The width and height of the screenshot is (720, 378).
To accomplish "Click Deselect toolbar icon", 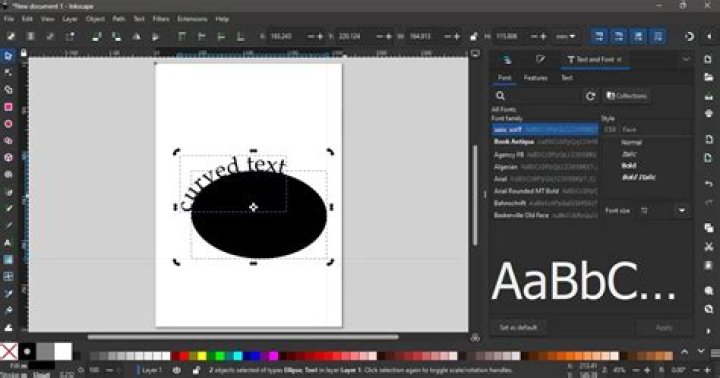I will [50, 36].
